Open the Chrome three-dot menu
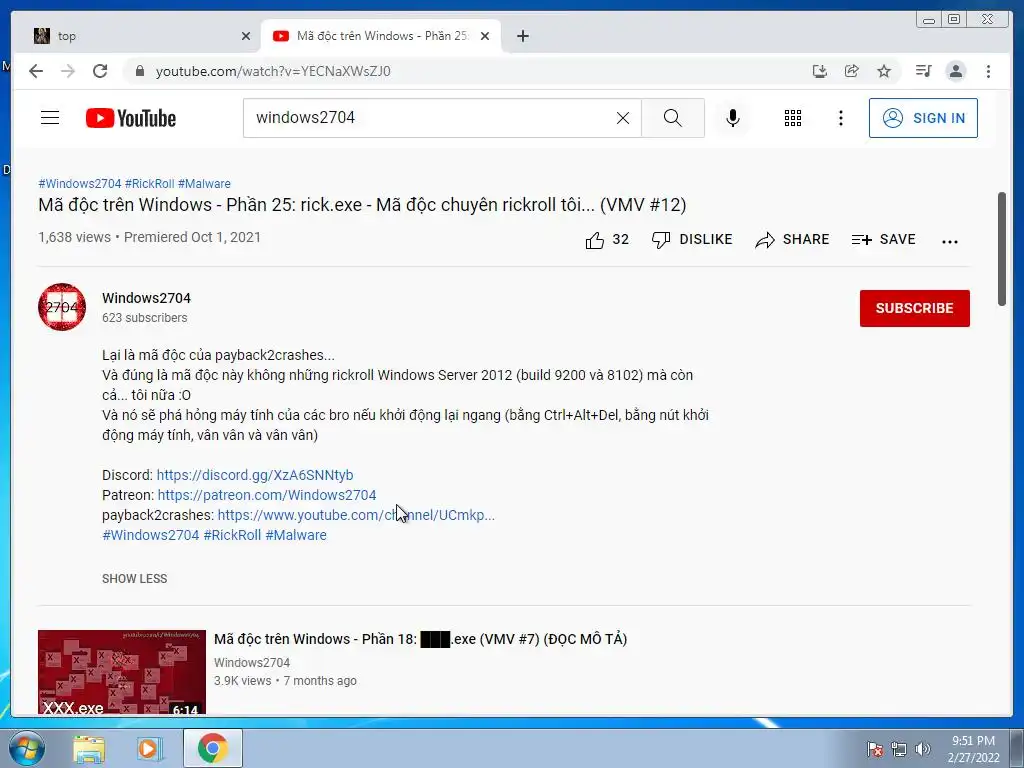This screenshot has width=1024, height=768. [x=988, y=71]
